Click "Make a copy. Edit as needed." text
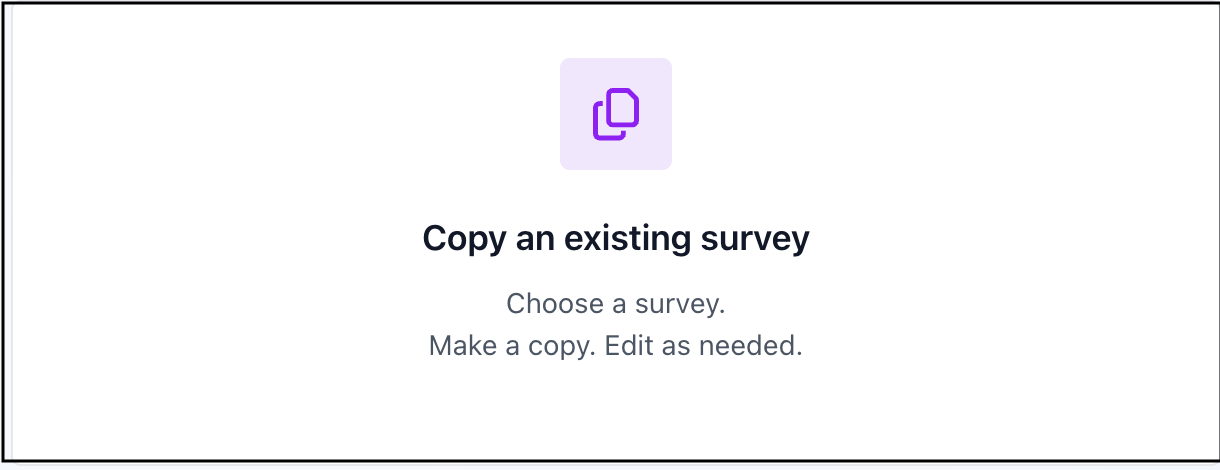Screen dimensions: 1220x470 615,346
